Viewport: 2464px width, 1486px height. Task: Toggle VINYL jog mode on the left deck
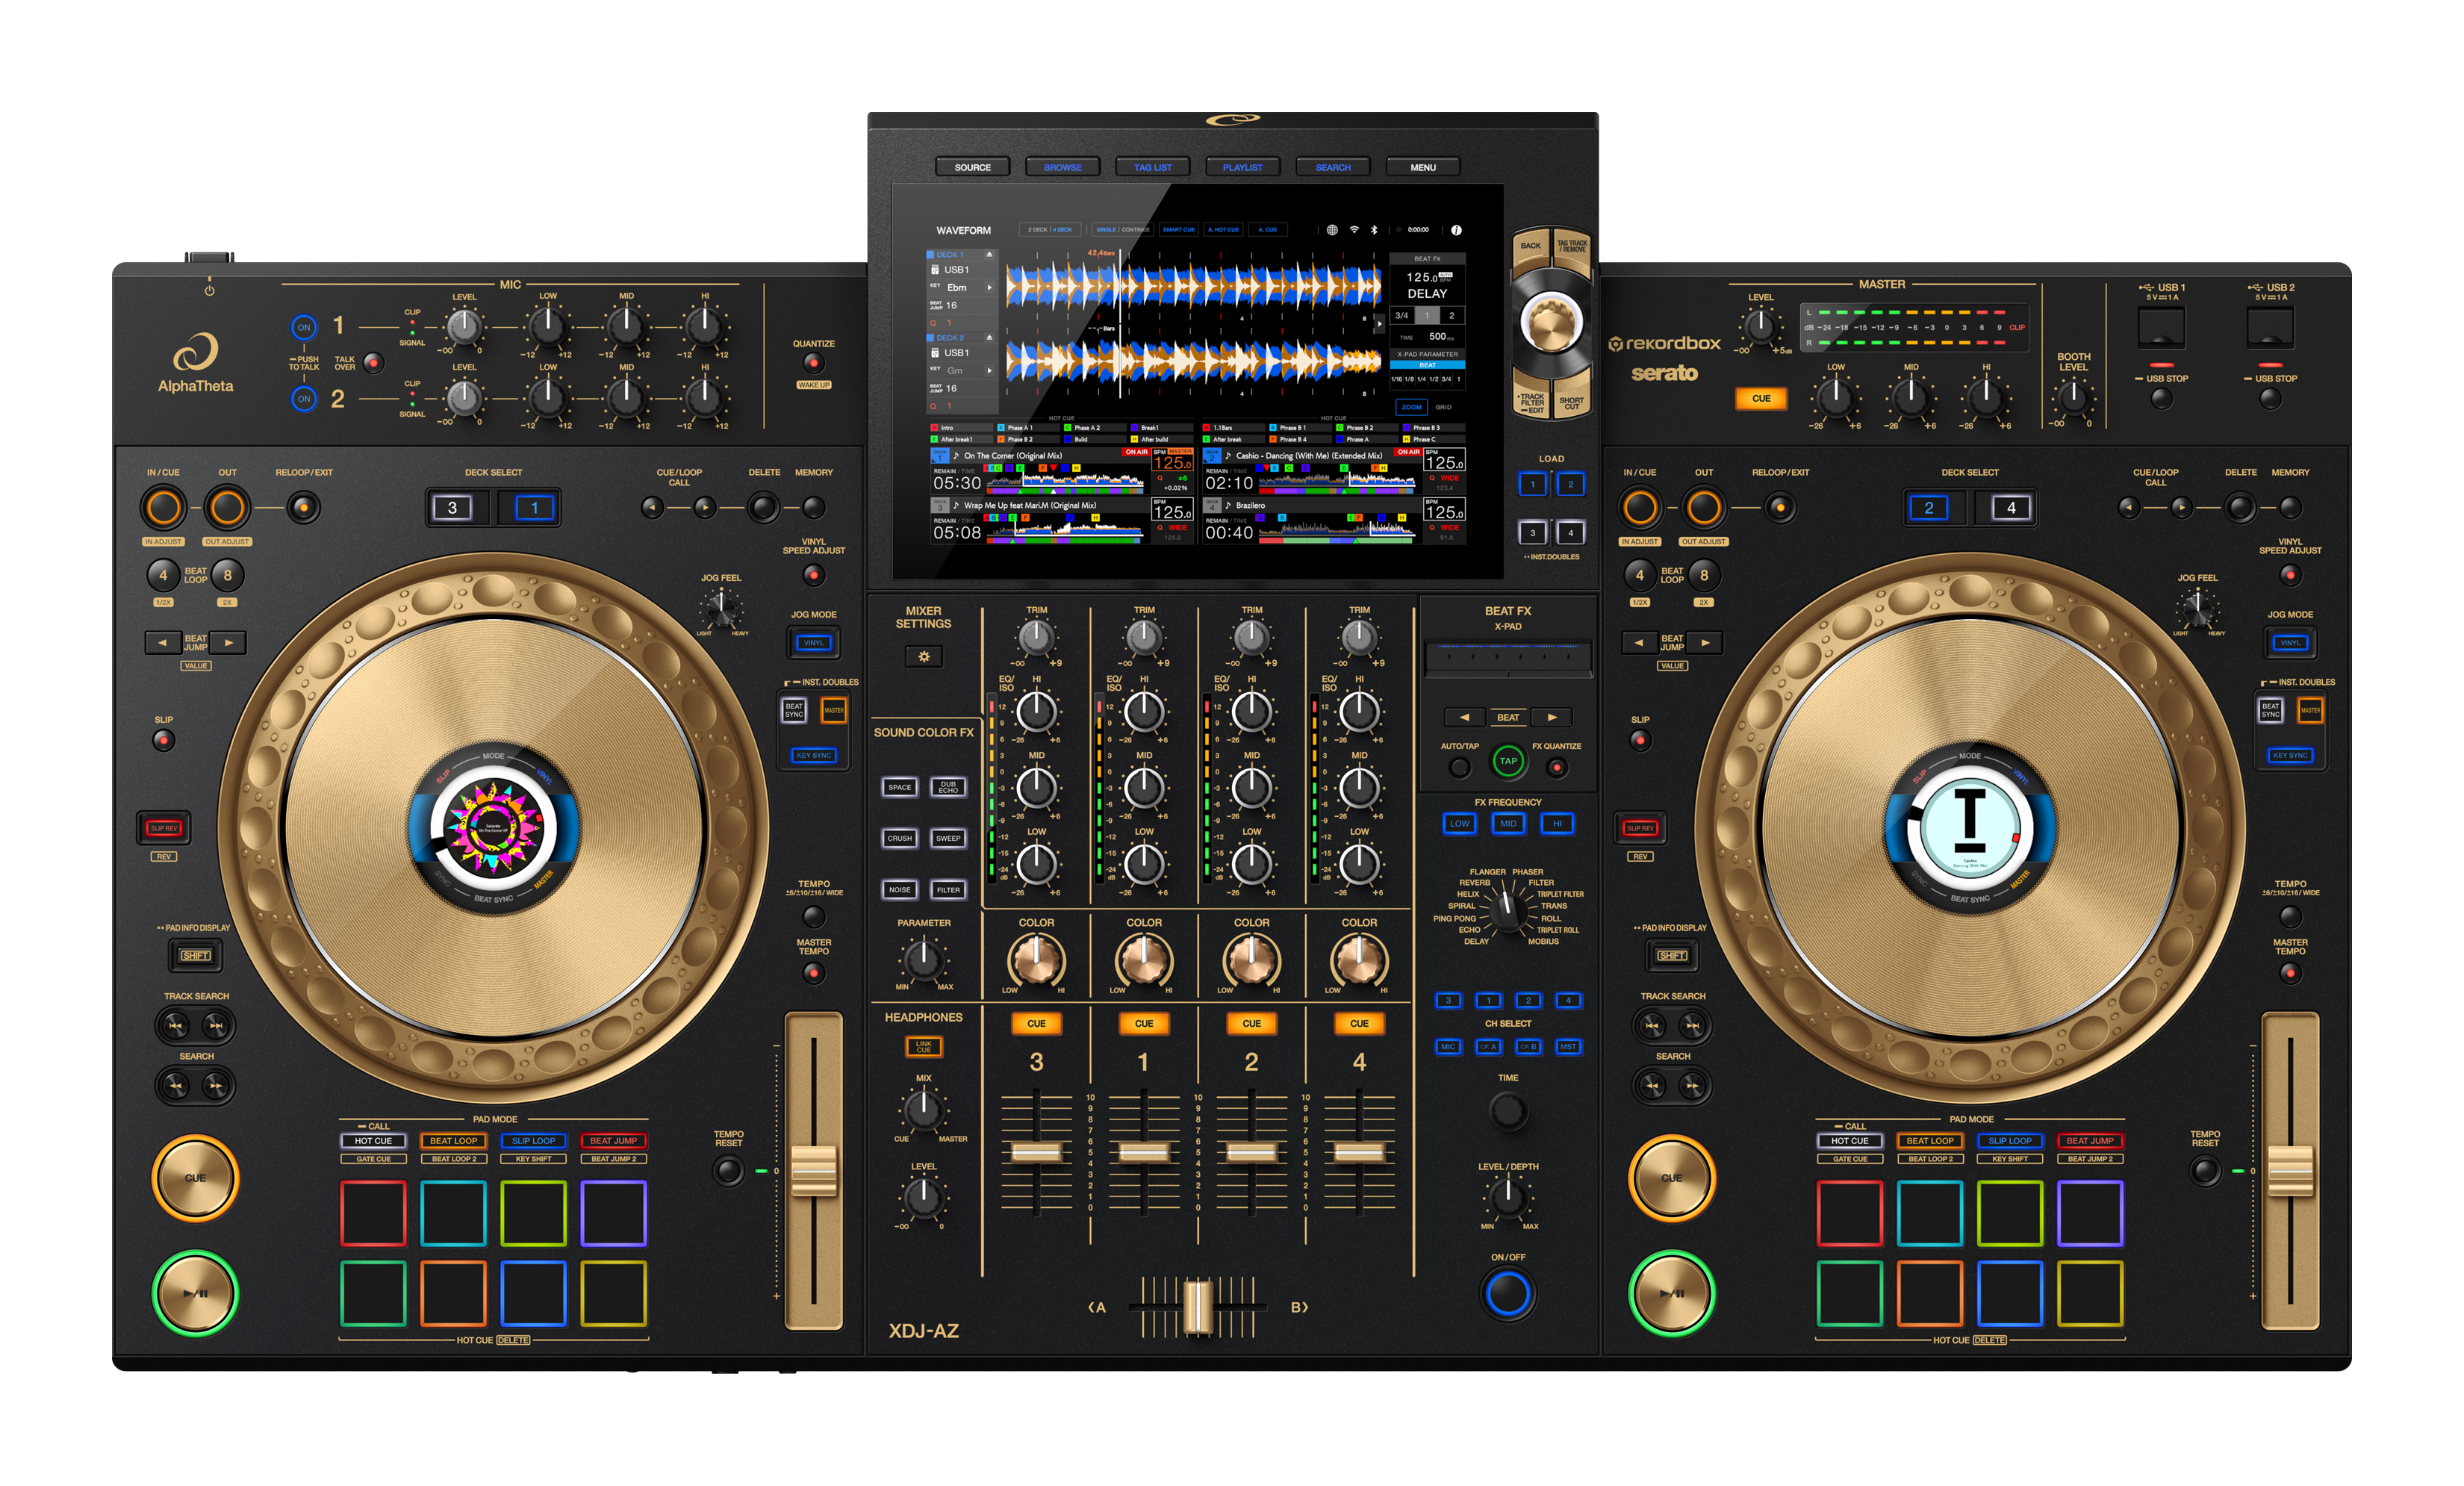[813, 643]
